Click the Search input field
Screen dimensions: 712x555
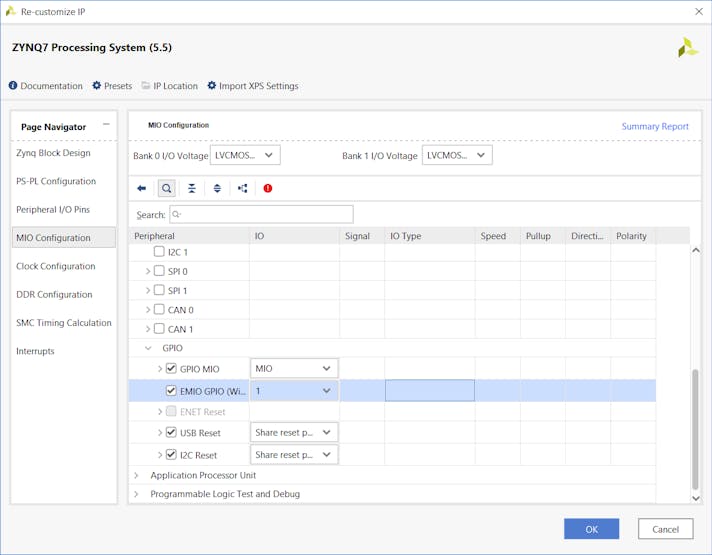click(261, 214)
